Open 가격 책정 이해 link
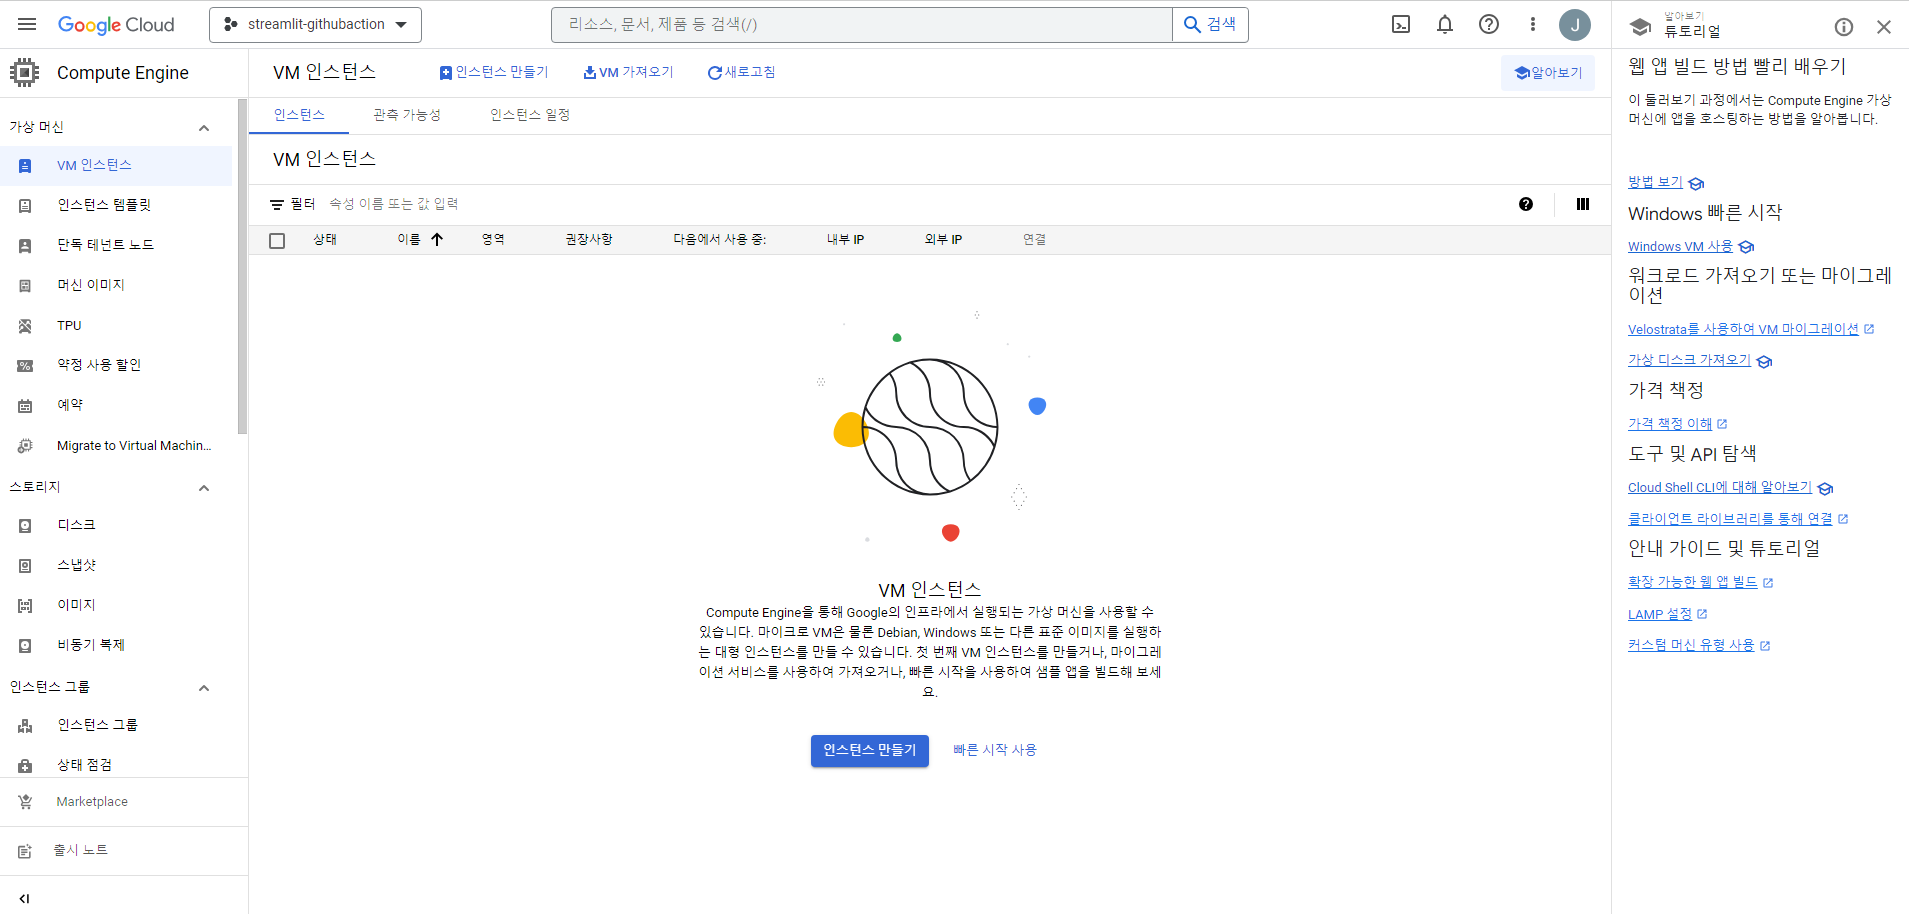This screenshot has width=1909, height=914. [x=1670, y=424]
